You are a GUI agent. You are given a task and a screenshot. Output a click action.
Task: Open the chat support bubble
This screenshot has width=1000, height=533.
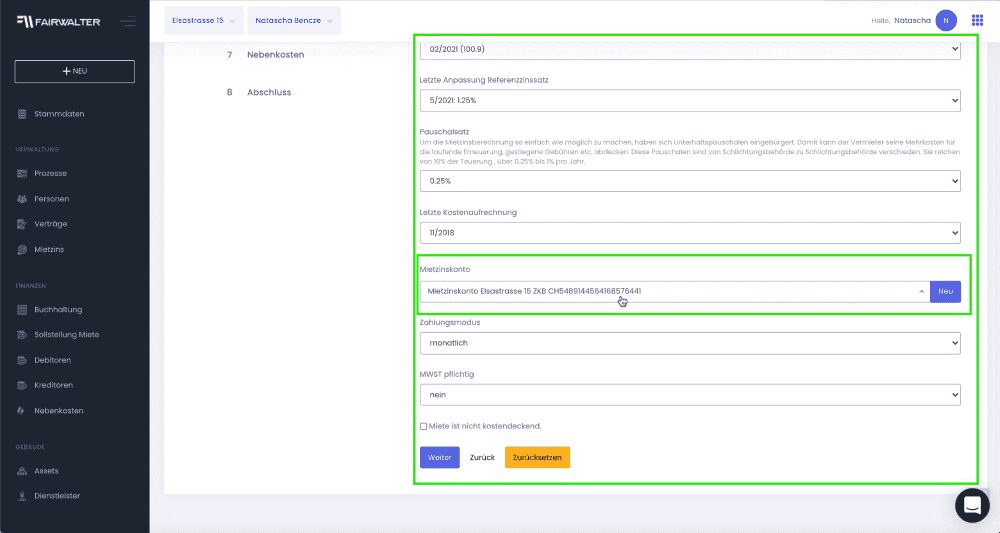[x=971, y=505]
